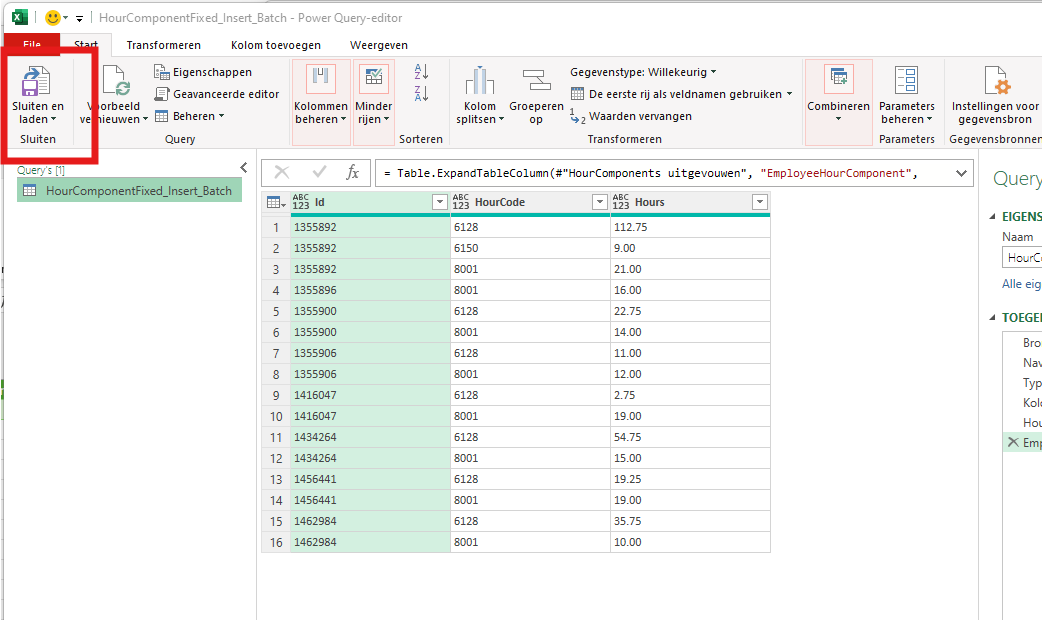Screen dimensions: 1042x620
Task: Select the HourComponentFixed_Insert_Batch query
Action: click(138, 191)
